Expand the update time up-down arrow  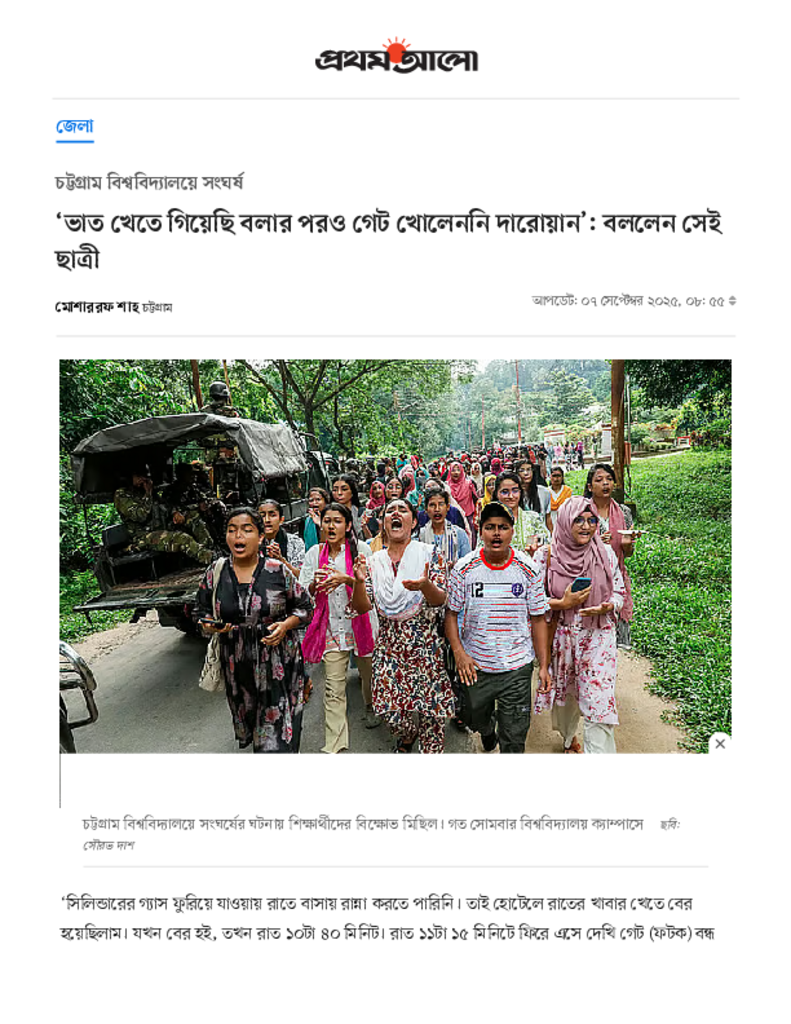732,301
